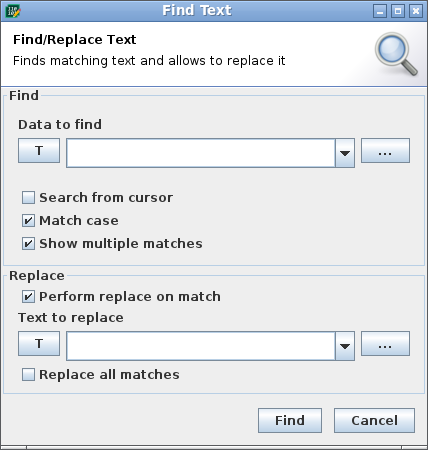Open the '...' editor for Data to find
Image resolution: width=428 pixels, height=450 pixels.
click(385, 151)
